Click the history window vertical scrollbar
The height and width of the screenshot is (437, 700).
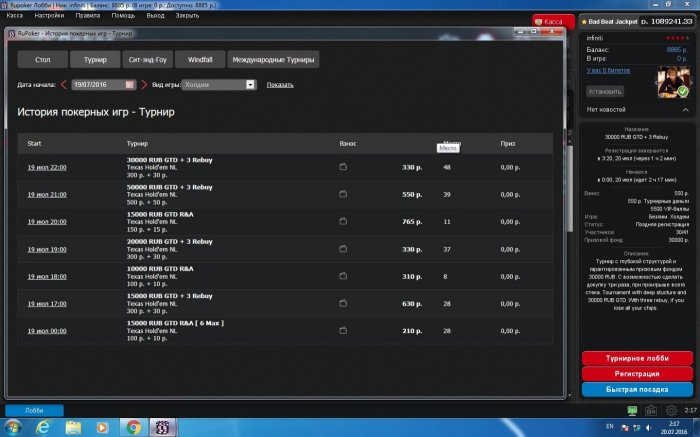(x=570, y=187)
